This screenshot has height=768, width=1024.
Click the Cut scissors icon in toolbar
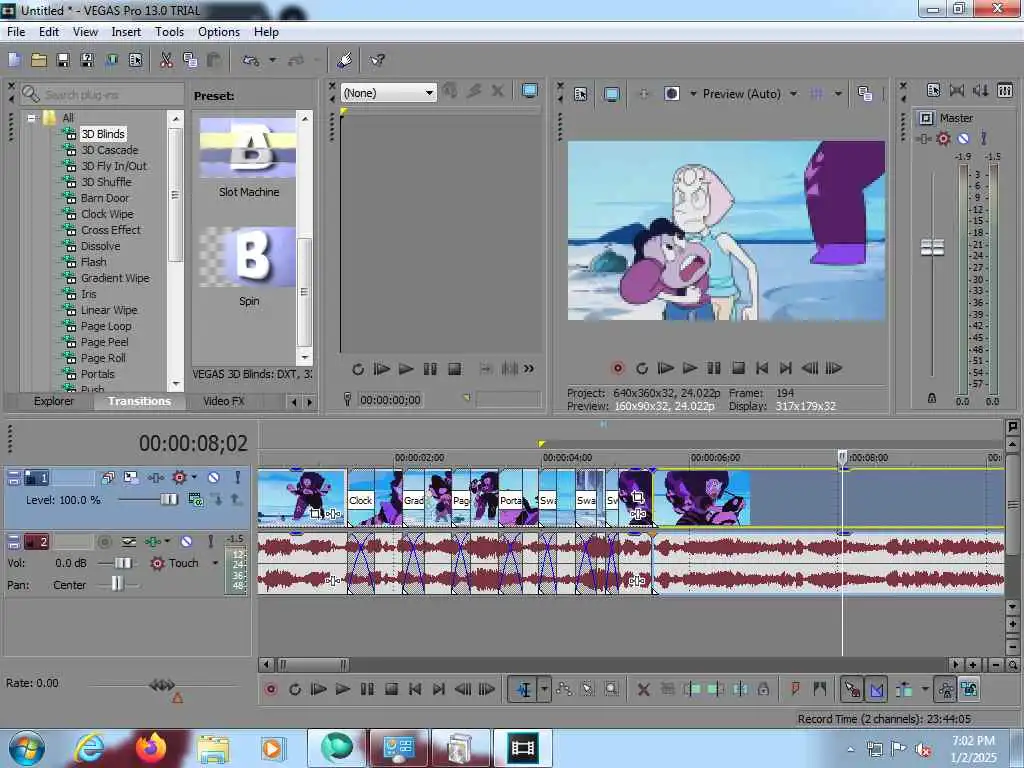pyautogui.click(x=167, y=60)
